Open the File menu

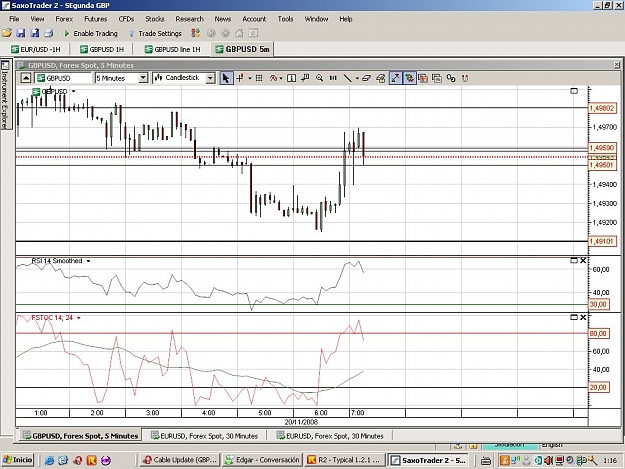coord(14,19)
